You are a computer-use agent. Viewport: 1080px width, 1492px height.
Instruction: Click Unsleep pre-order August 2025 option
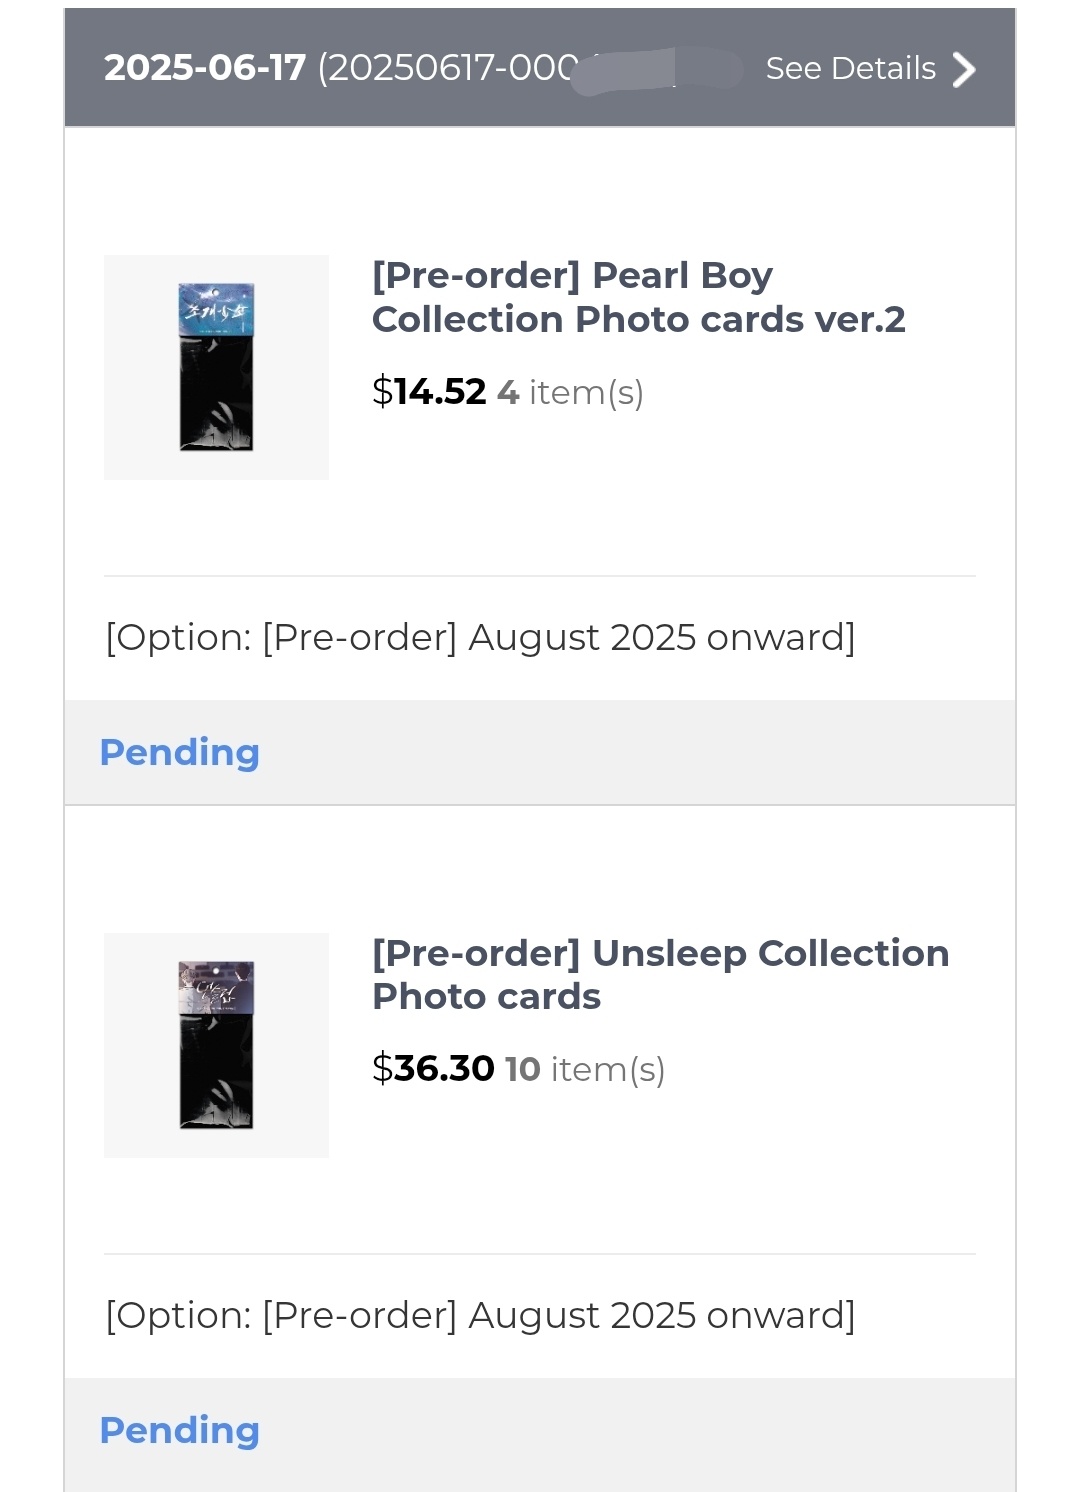tap(480, 1315)
